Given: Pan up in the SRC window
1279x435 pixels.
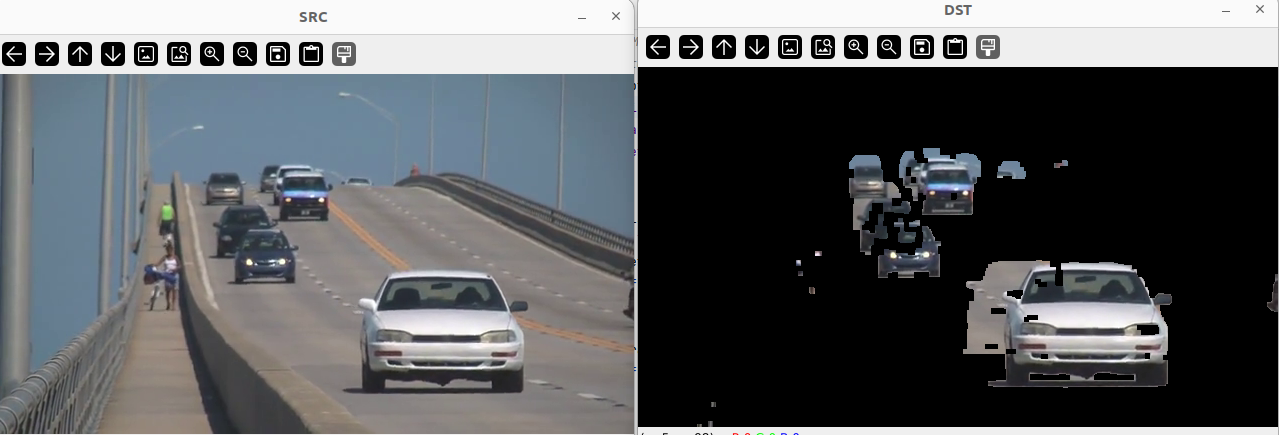Looking at the screenshot, I should coord(80,54).
